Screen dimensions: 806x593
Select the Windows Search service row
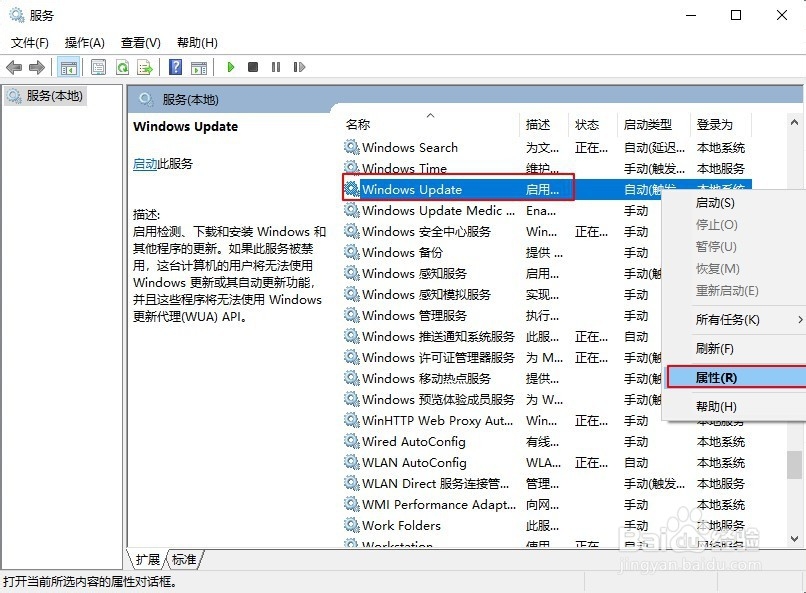click(x=410, y=146)
